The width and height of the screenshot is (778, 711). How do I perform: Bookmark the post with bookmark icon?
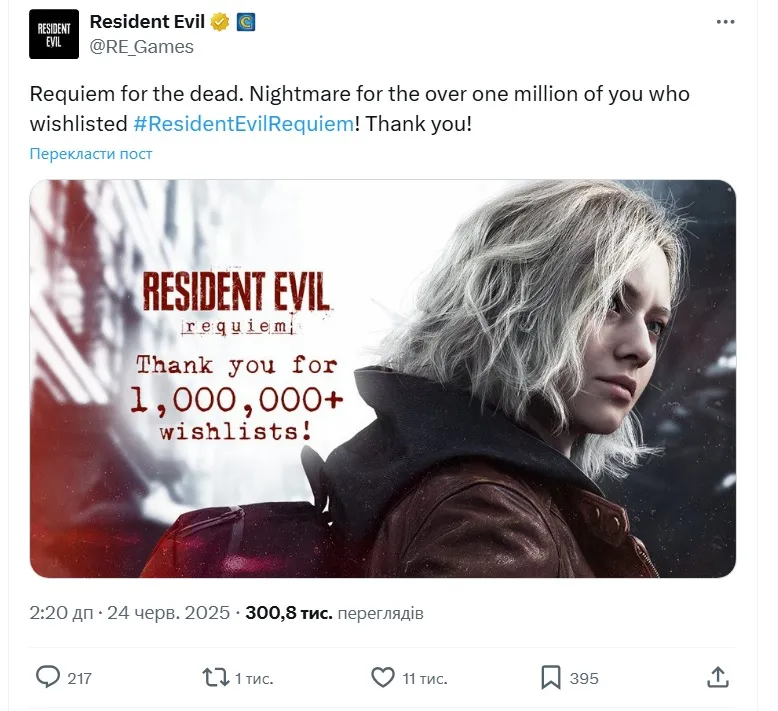coord(551,678)
